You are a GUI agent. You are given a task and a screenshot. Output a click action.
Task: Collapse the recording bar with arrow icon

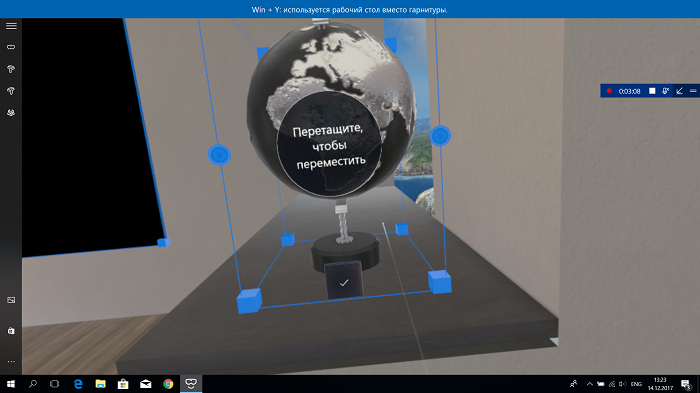tap(679, 91)
